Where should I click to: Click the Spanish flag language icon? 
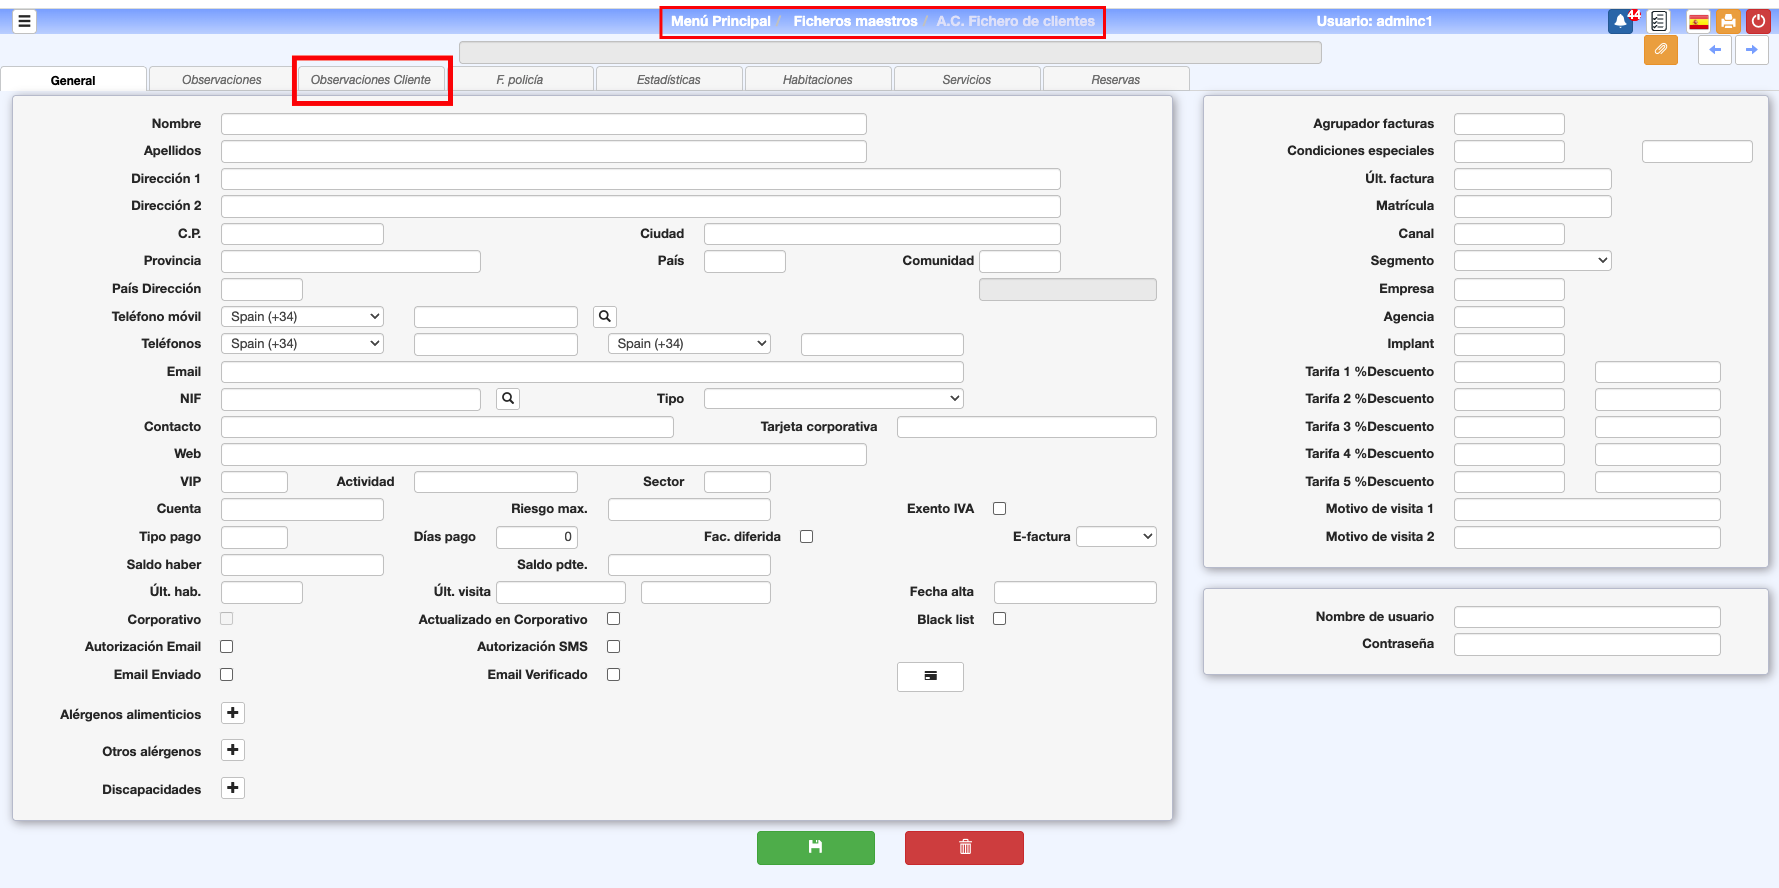click(x=1698, y=21)
